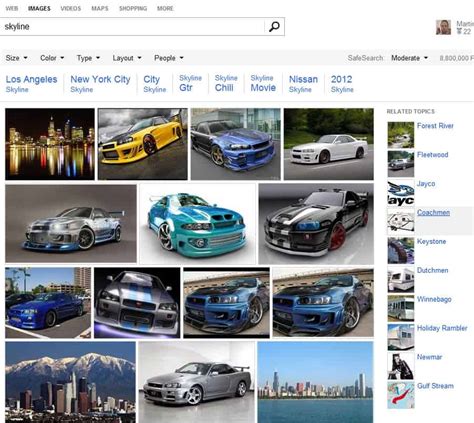Click the rewards trophy icon
Image resolution: width=474 pixels, height=423 pixels.
click(459, 31)
